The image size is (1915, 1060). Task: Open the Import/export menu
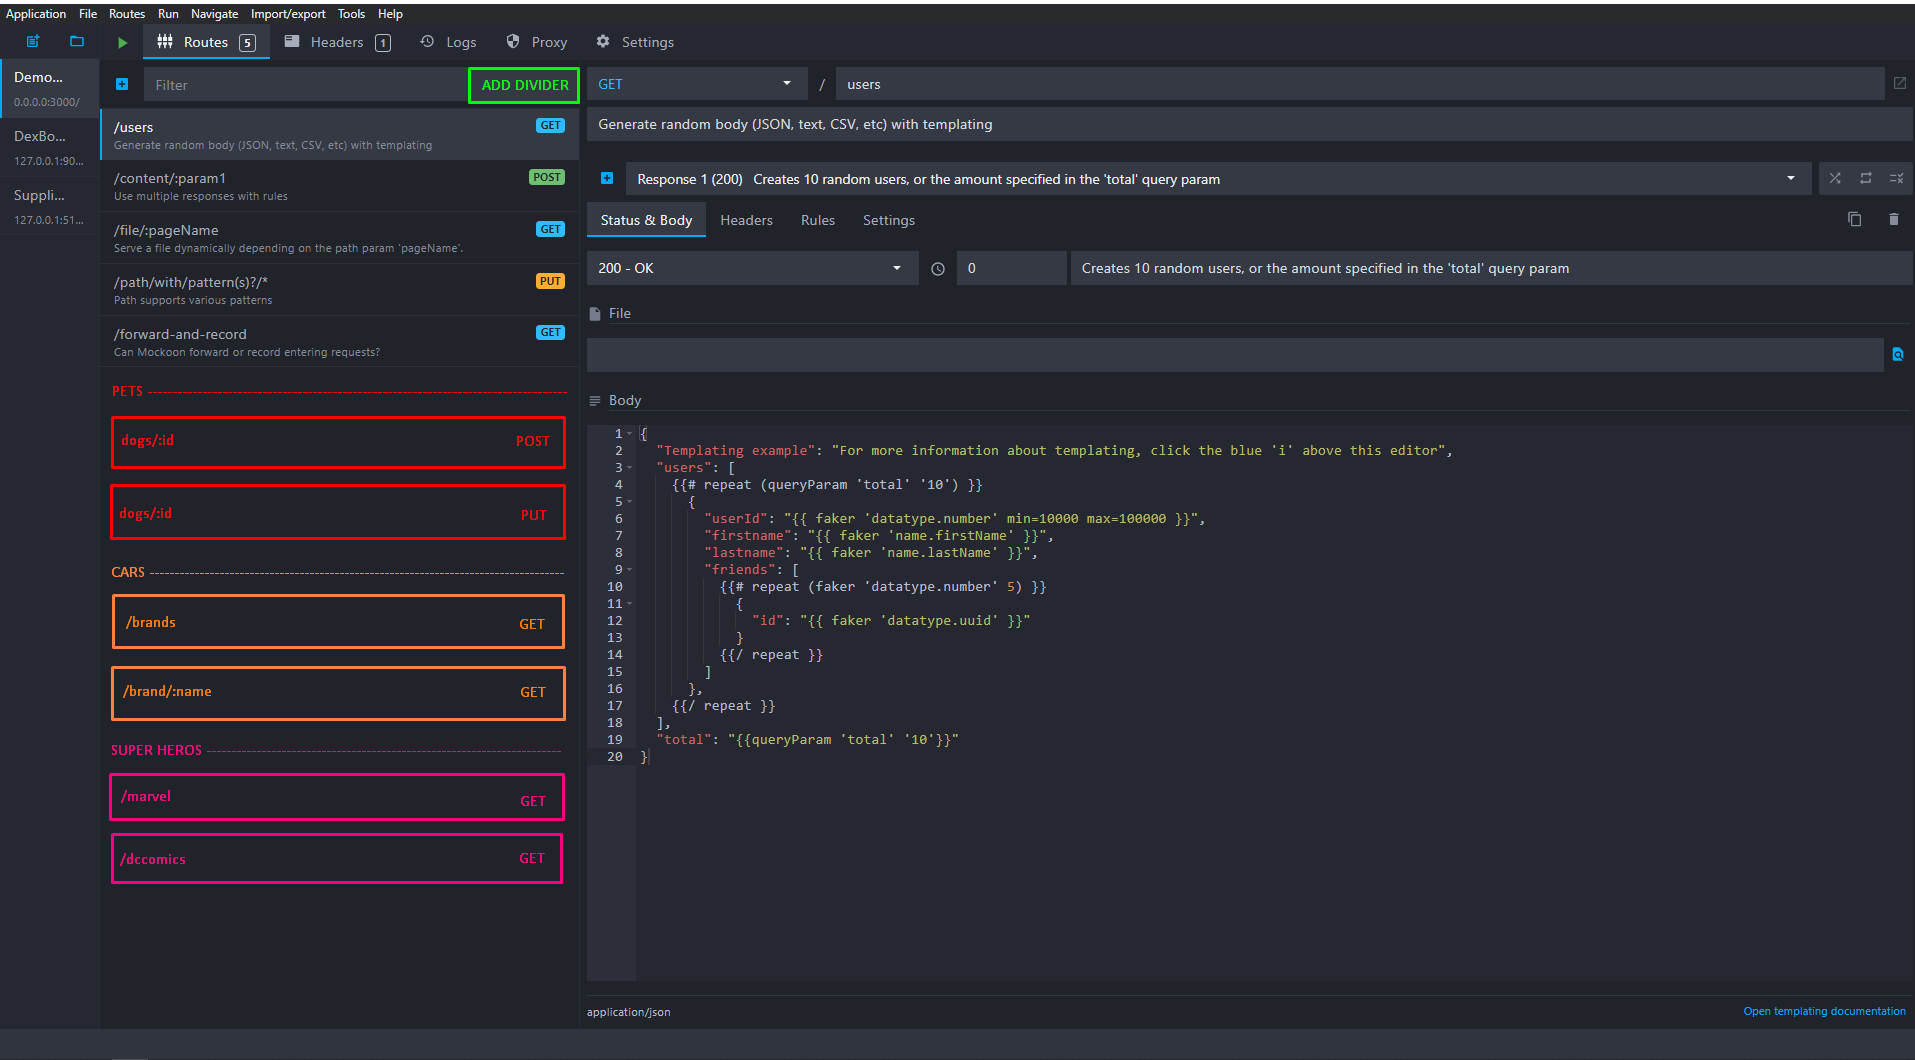pyautogui.click(x=288, y=14)
